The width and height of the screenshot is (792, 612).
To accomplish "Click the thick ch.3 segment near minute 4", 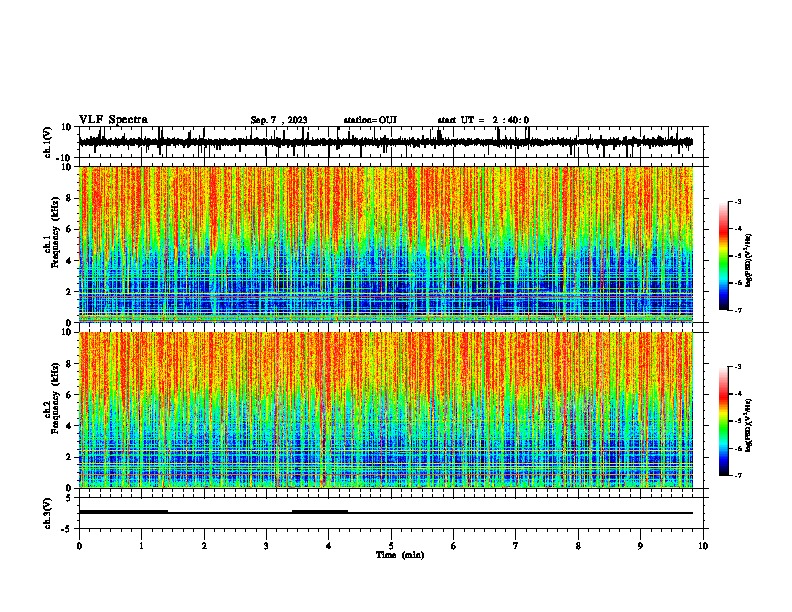I will 320,512.
